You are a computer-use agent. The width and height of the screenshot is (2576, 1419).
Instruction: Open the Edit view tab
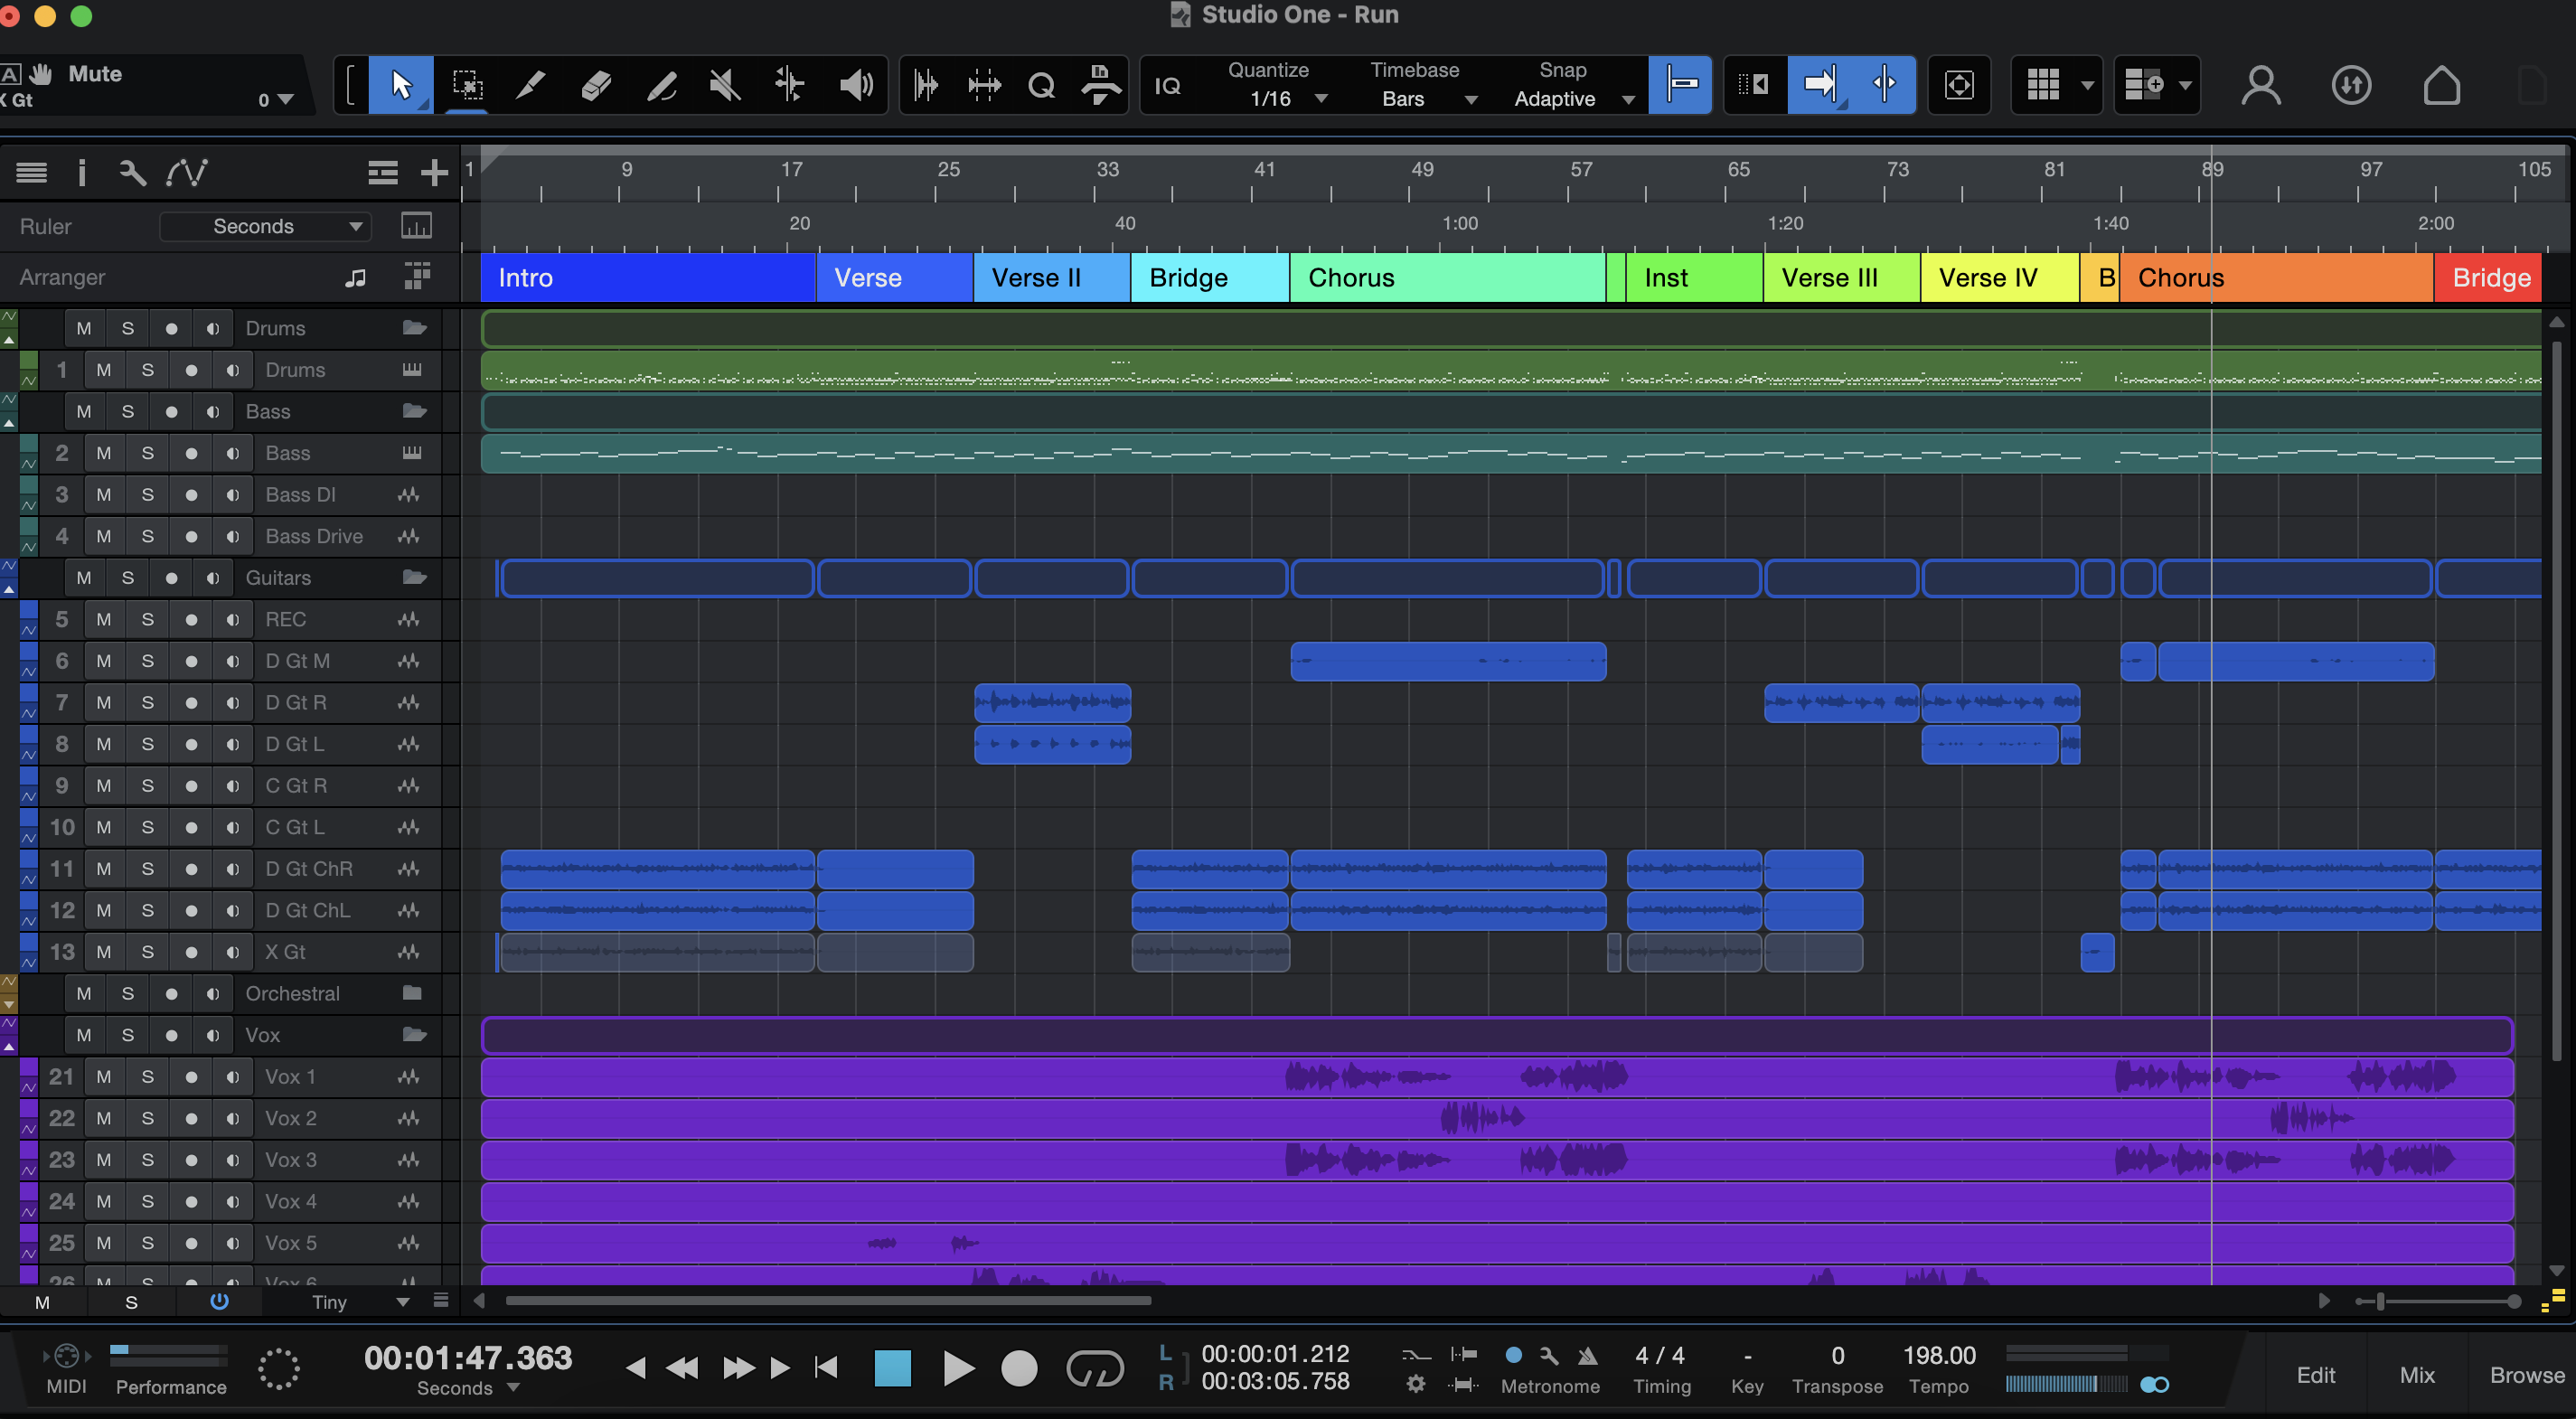tap(2315, 1375)
